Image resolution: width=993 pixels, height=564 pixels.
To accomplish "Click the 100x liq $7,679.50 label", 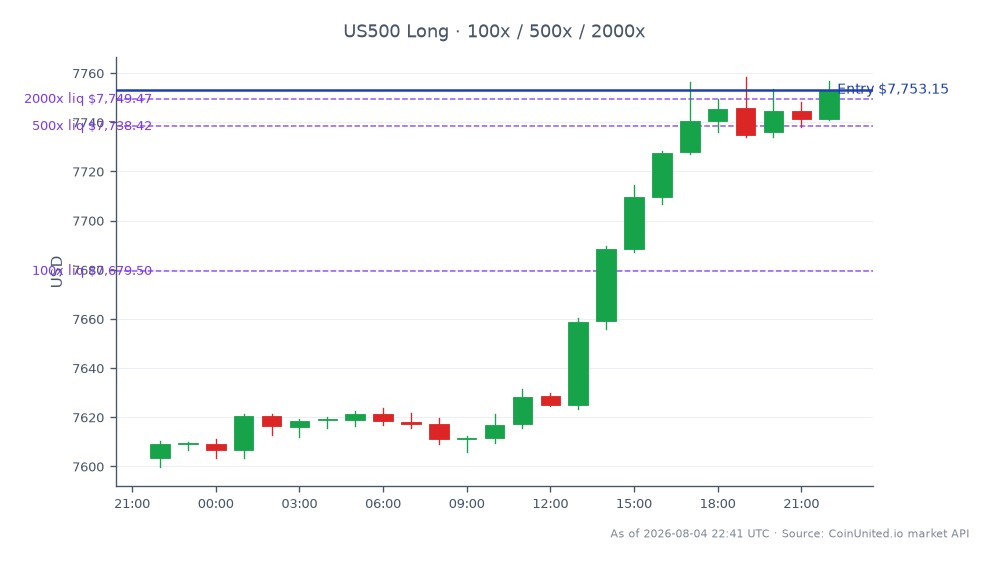I will coord(92,271).
